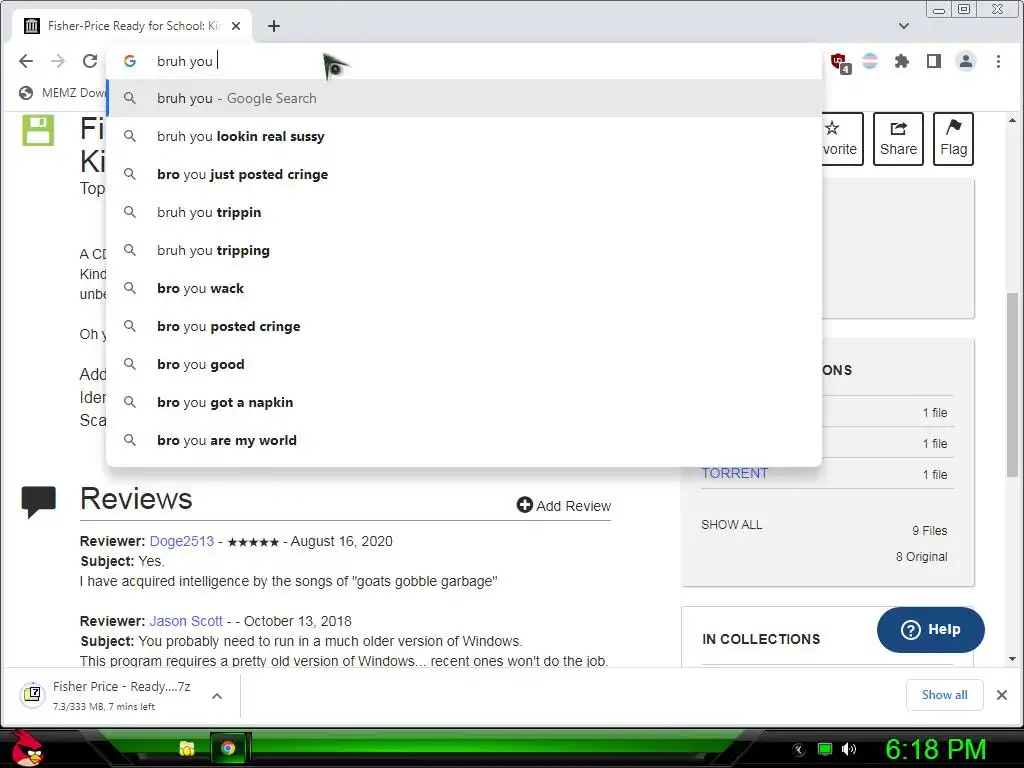The height and width of the screenshot is (768, 1024).
Task: Open a new tab with plus button
Action: pyautogui.click(x=274, y=26)
